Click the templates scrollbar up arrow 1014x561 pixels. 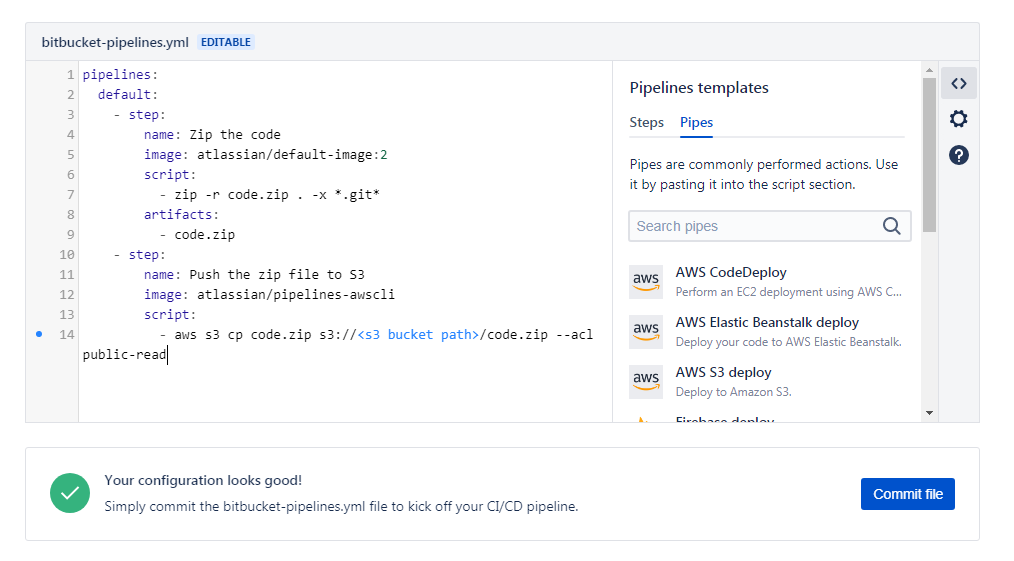(929, 70)
